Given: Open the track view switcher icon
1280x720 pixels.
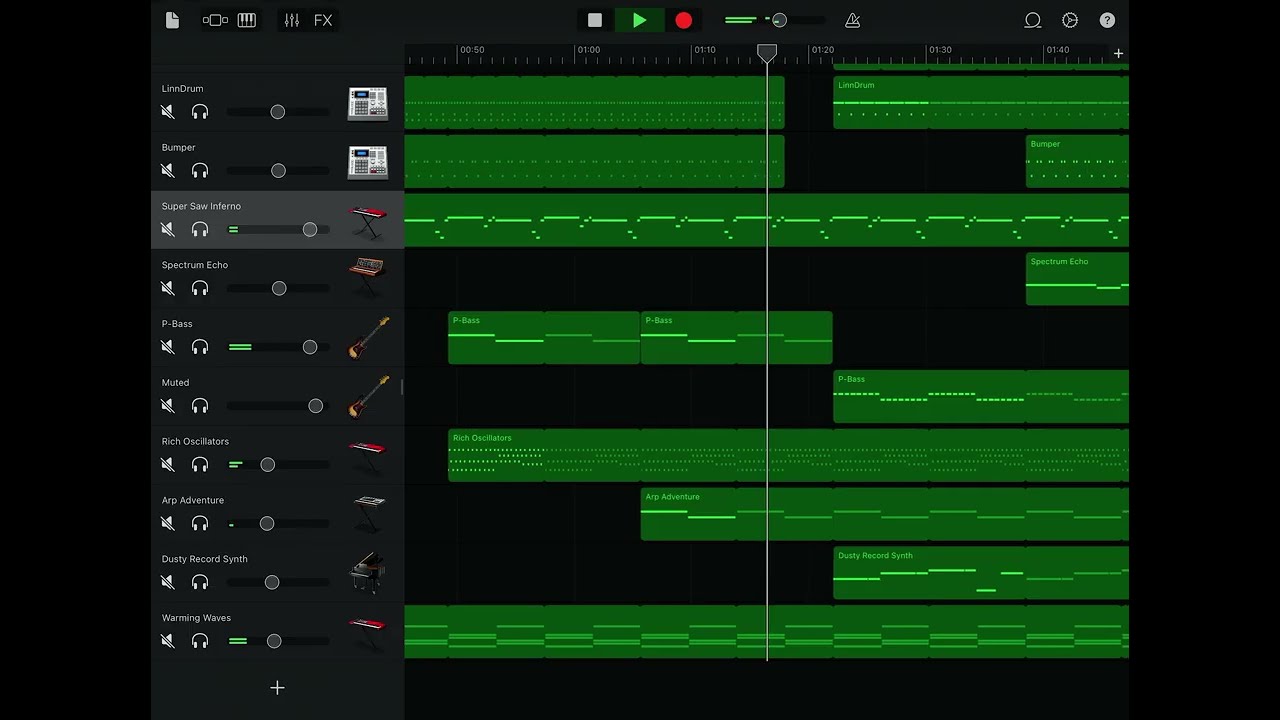Looking at the screenshot, I should [x=215, y=20].
